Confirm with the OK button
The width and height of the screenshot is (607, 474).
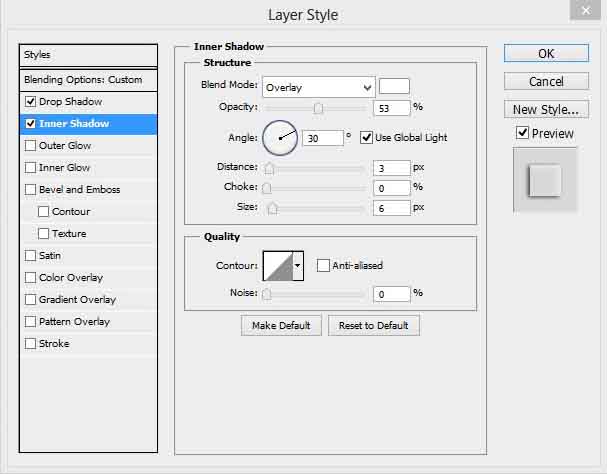[546, 53]
